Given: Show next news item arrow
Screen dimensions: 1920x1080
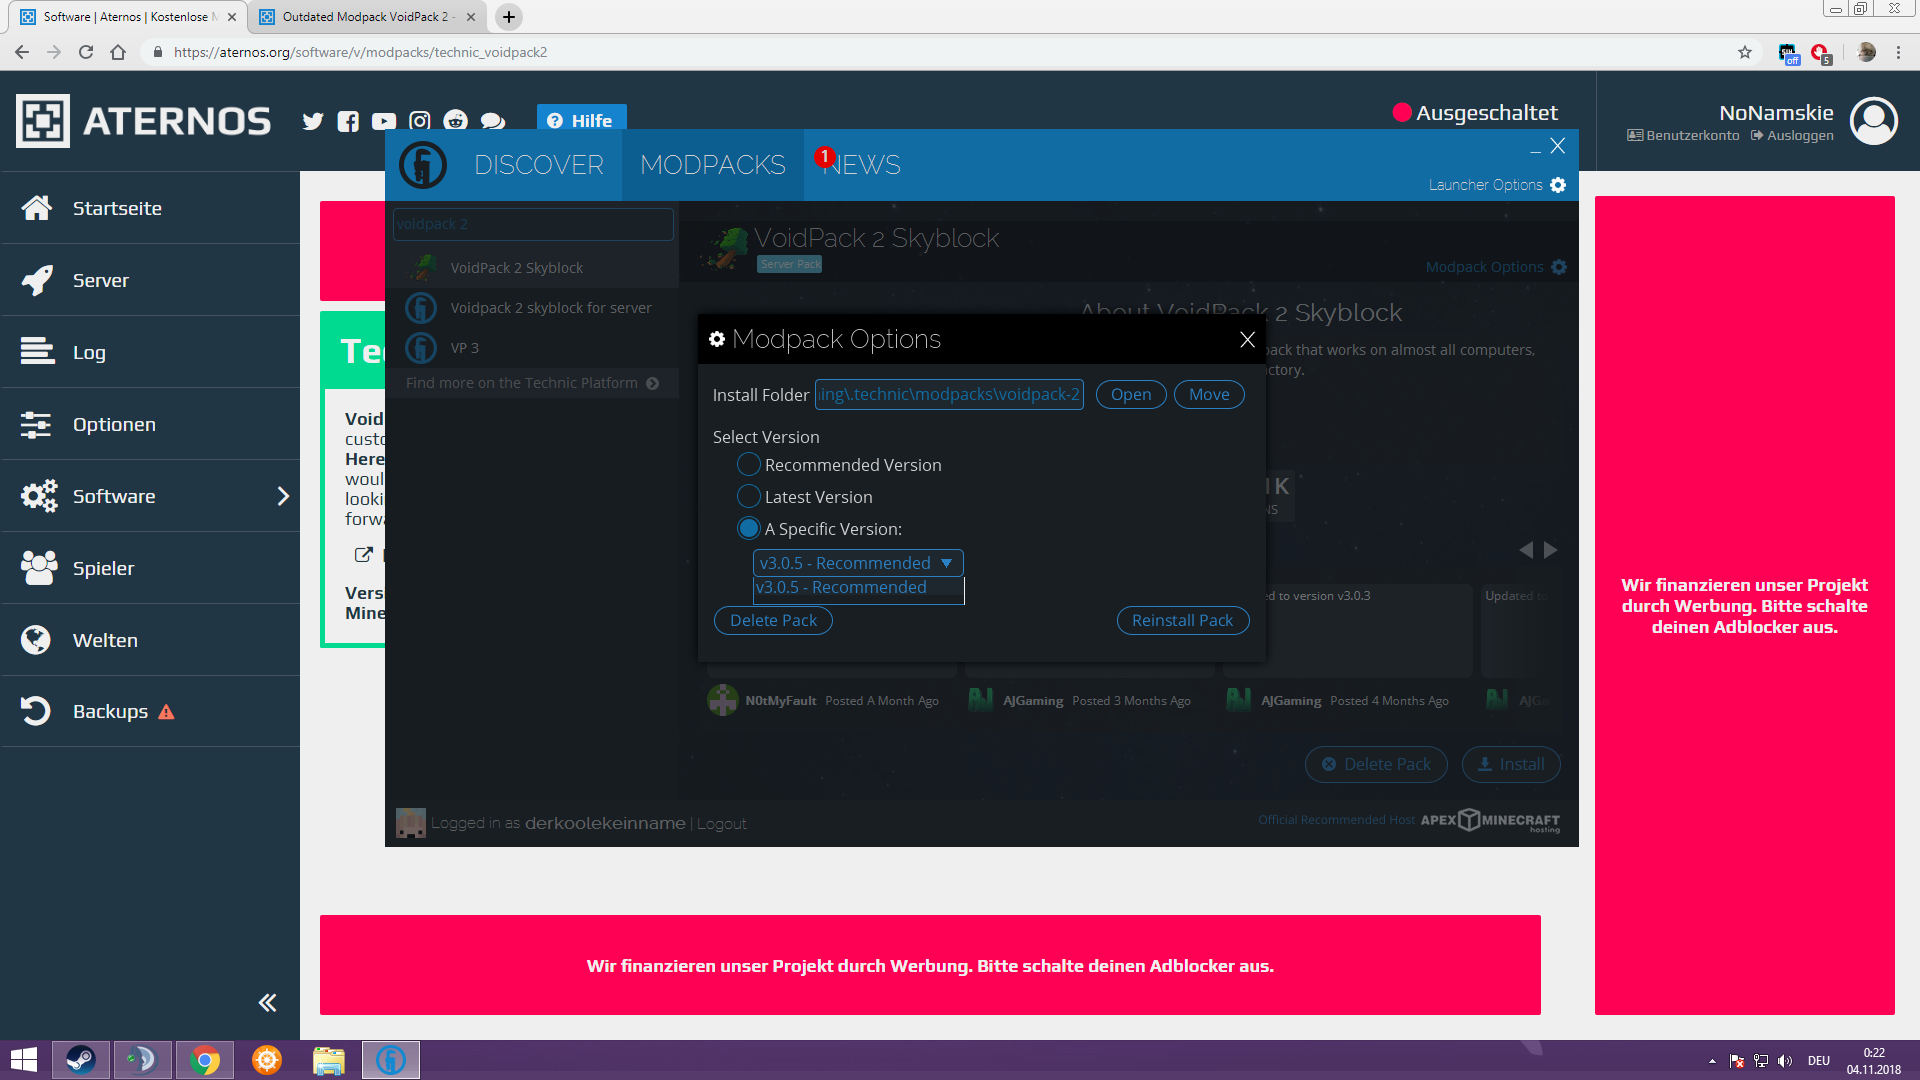Looking at the screenshot, I should point(1551,550).
